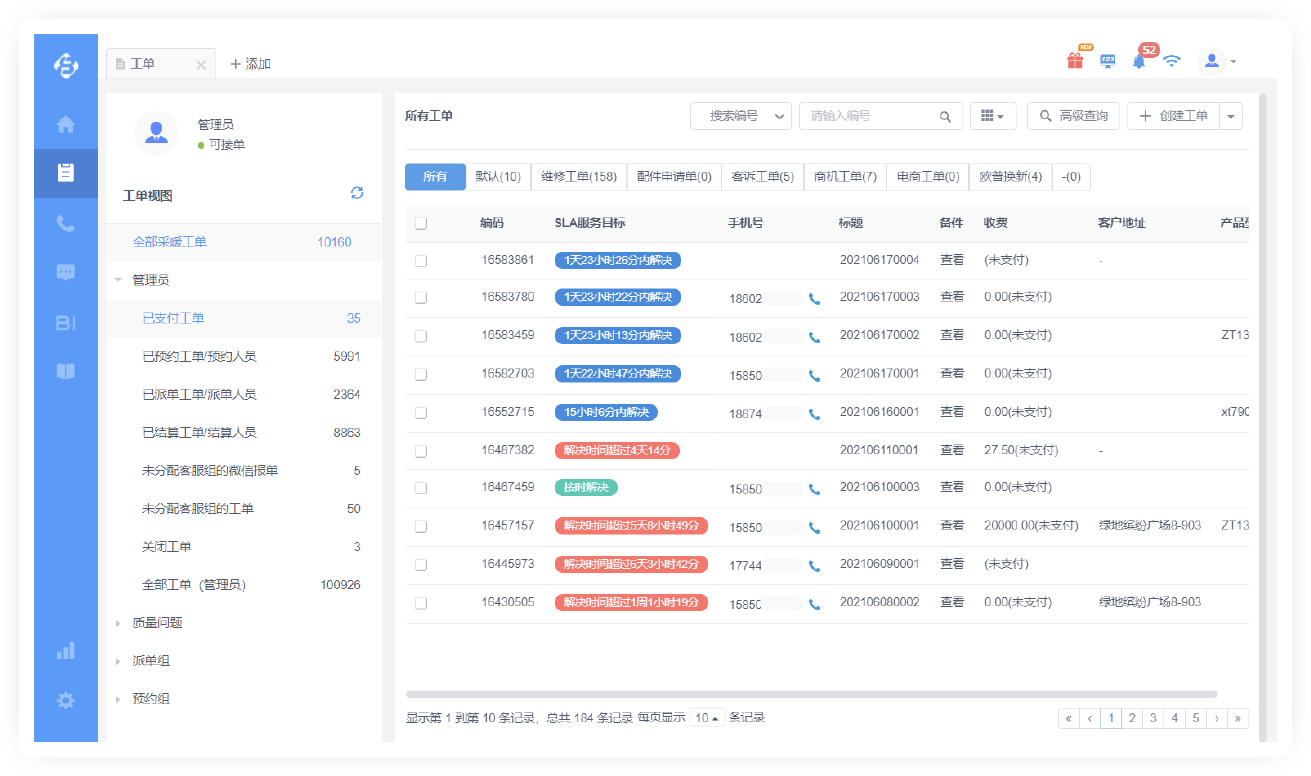Call phone number for ticket 16583780

point(814,298)
